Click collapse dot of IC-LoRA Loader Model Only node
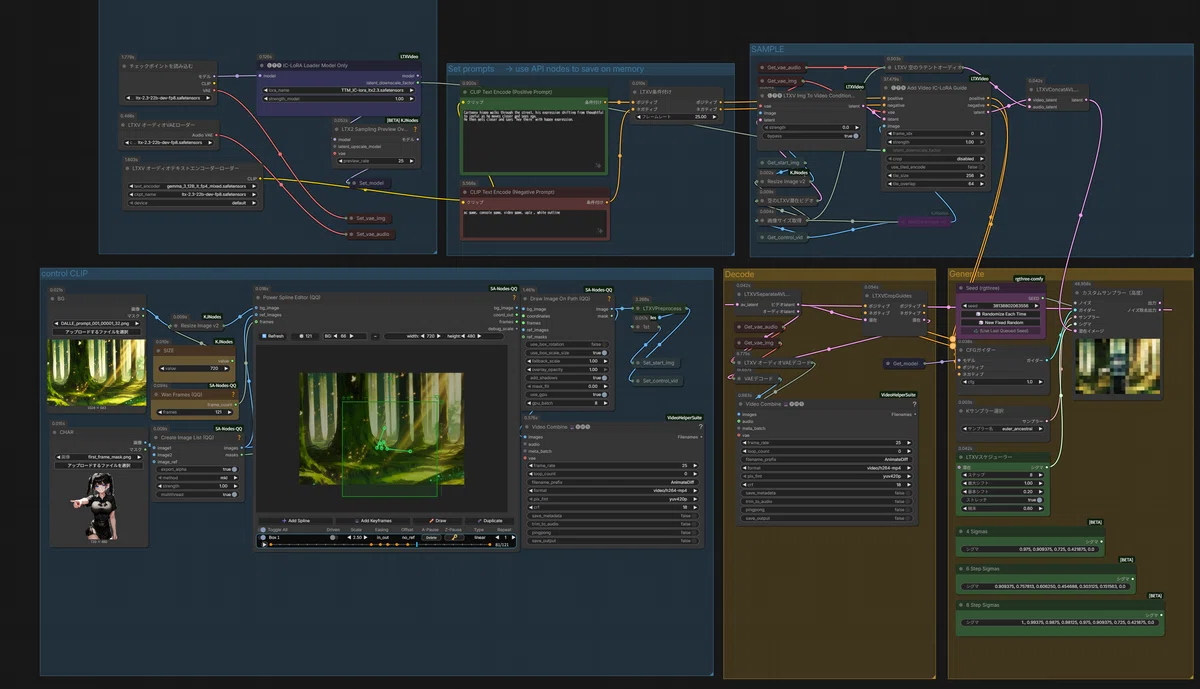This screenshot has height=689, width=1200. coord(261,65)
